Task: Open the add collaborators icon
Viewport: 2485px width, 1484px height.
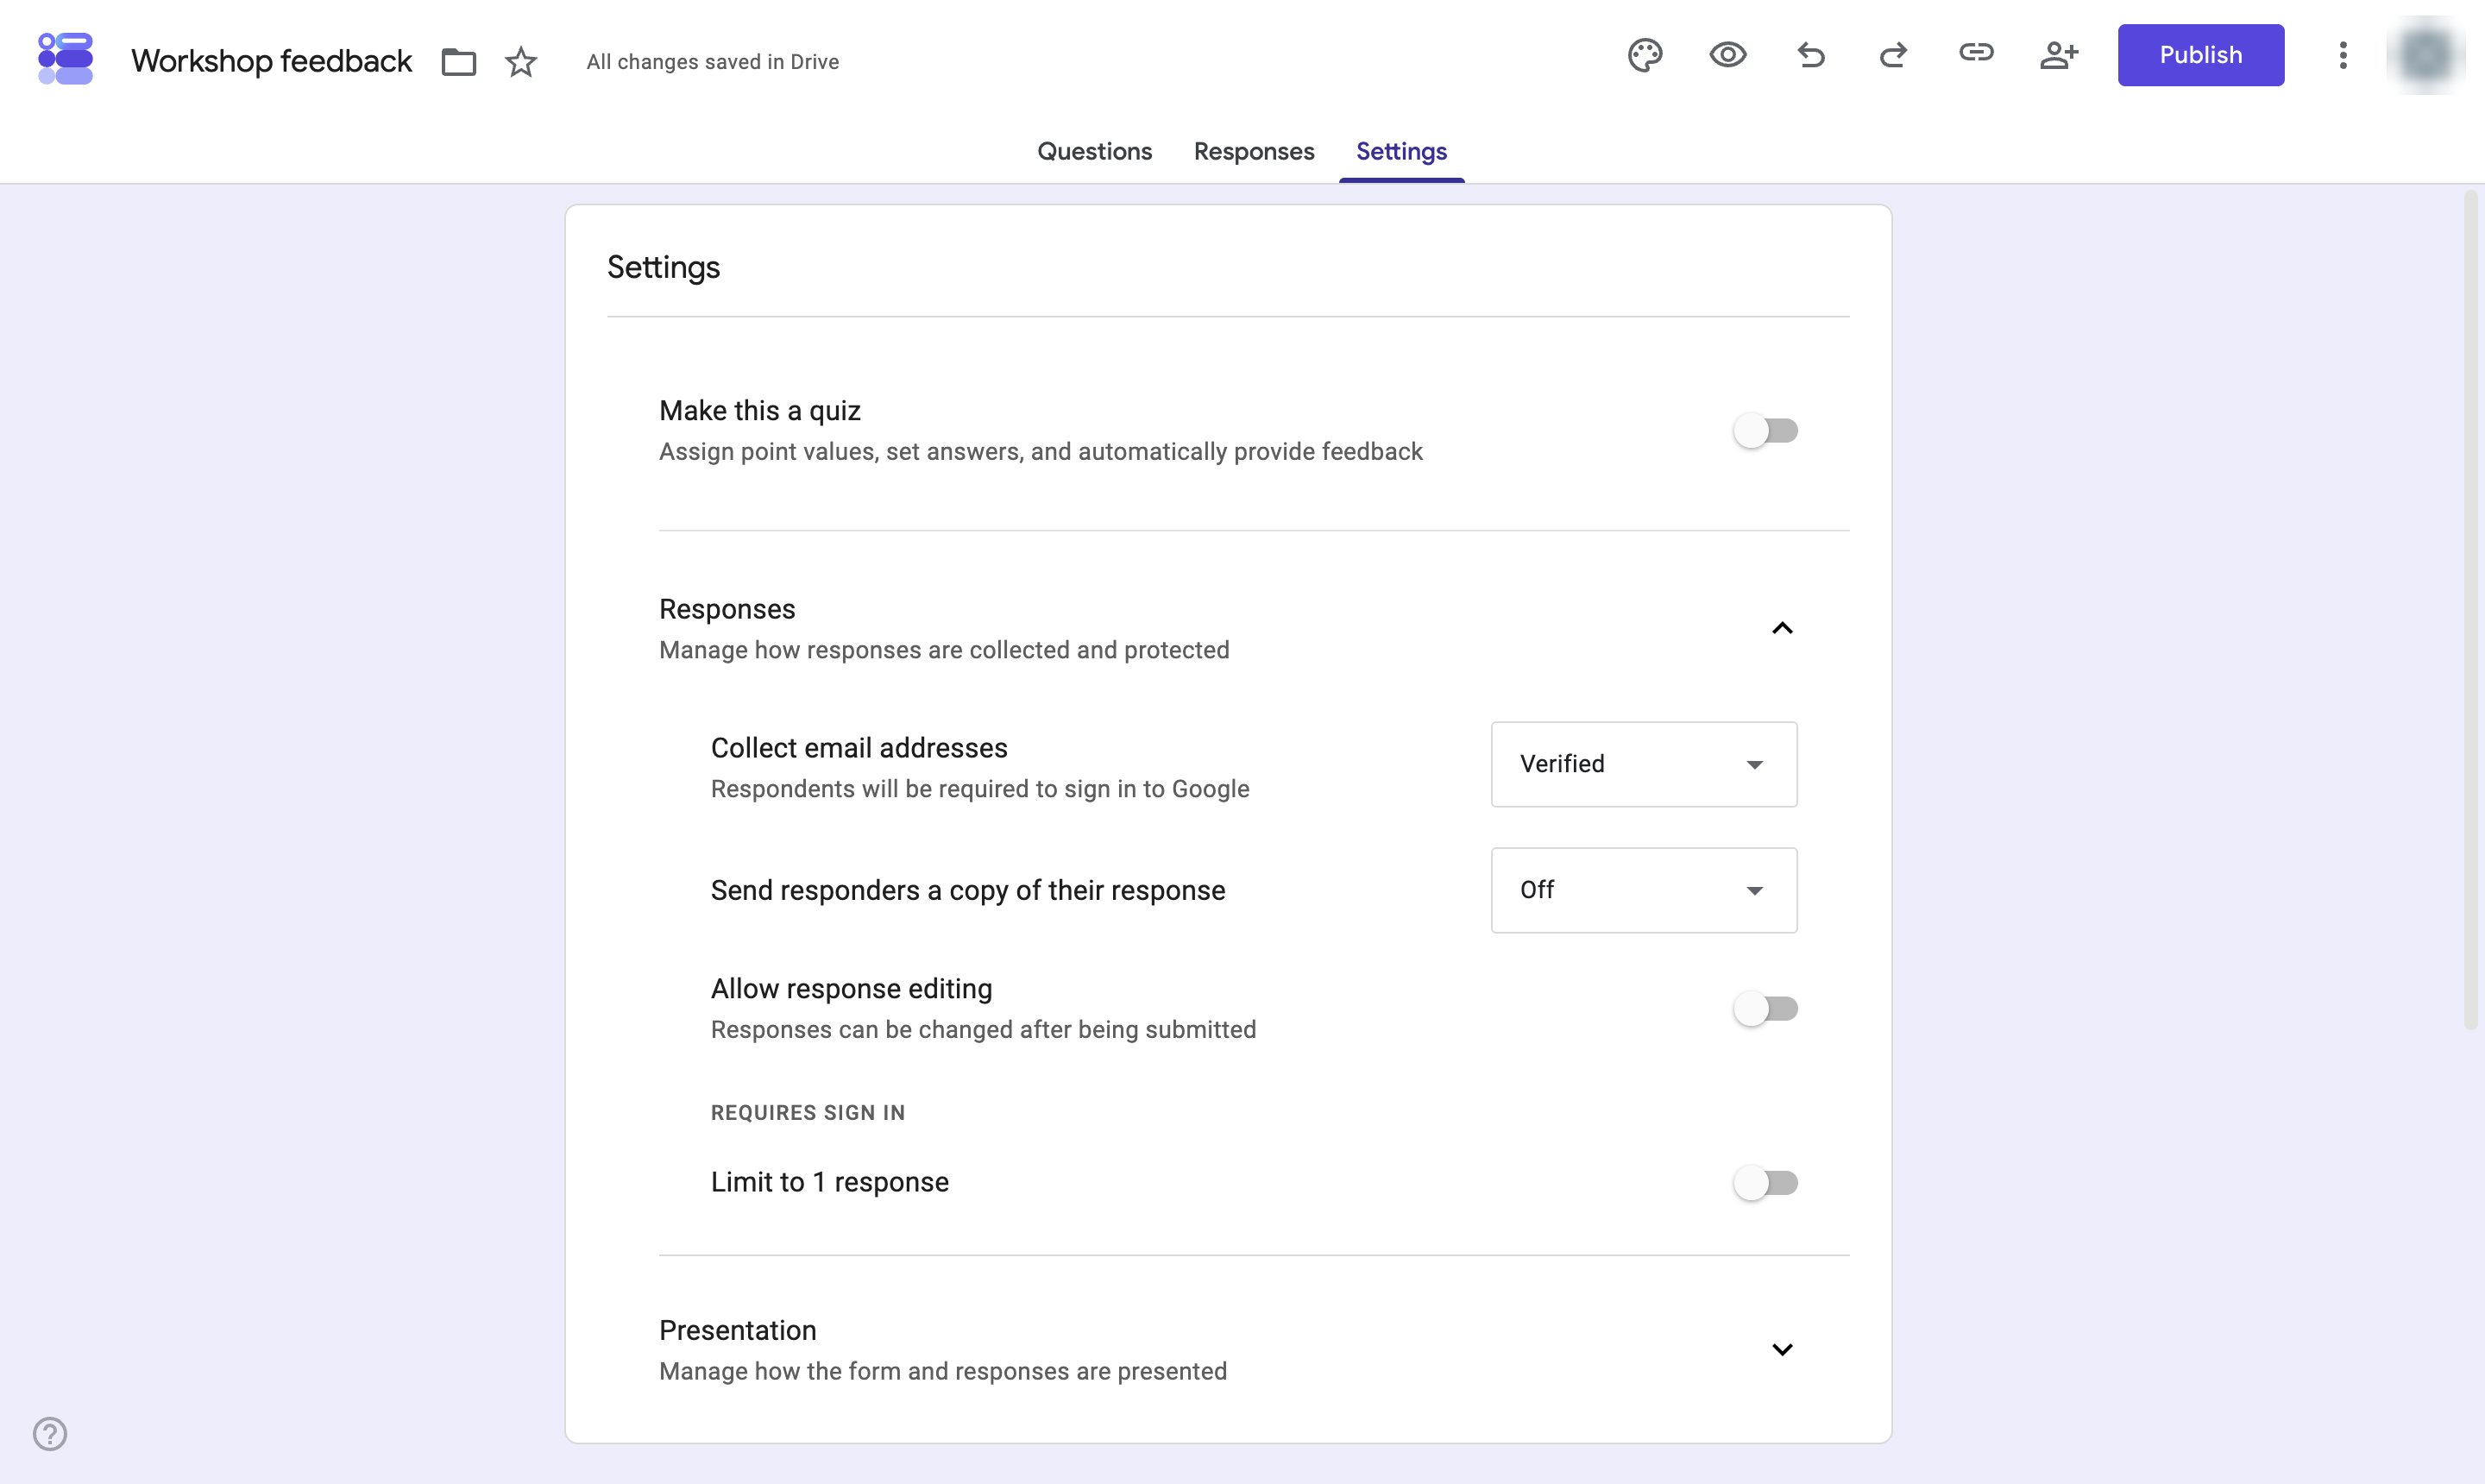Action: (x=2059, y=55)
